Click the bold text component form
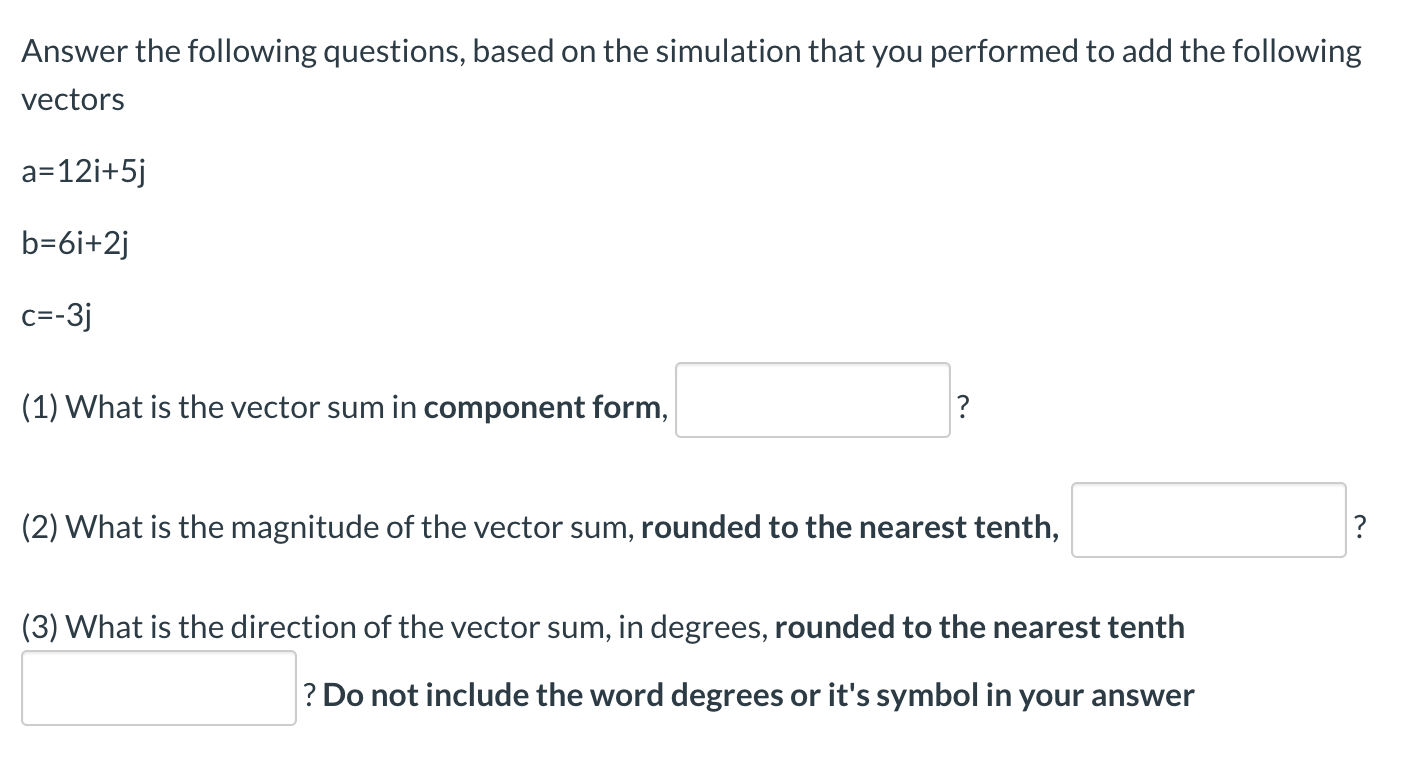Image resolution: width=1407 pixels, height=759 pixels. pyautogui.click(x=543, y=408)
